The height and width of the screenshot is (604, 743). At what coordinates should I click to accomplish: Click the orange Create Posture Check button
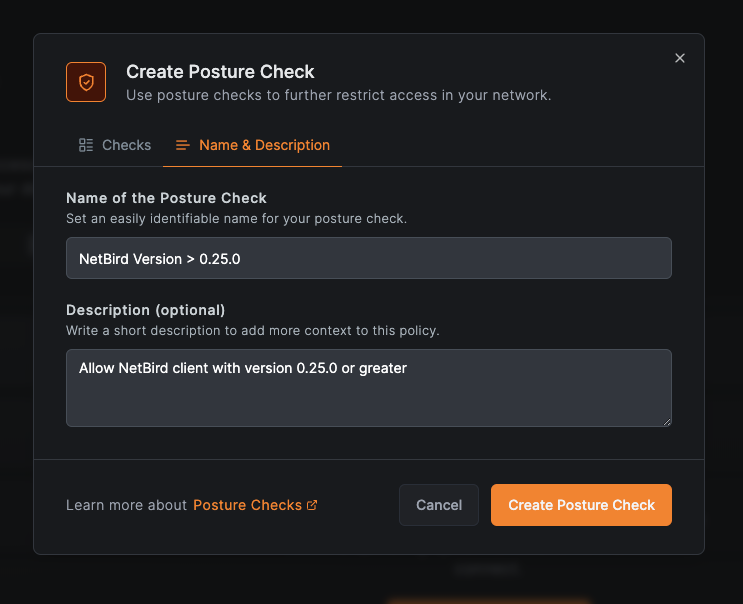581,505
